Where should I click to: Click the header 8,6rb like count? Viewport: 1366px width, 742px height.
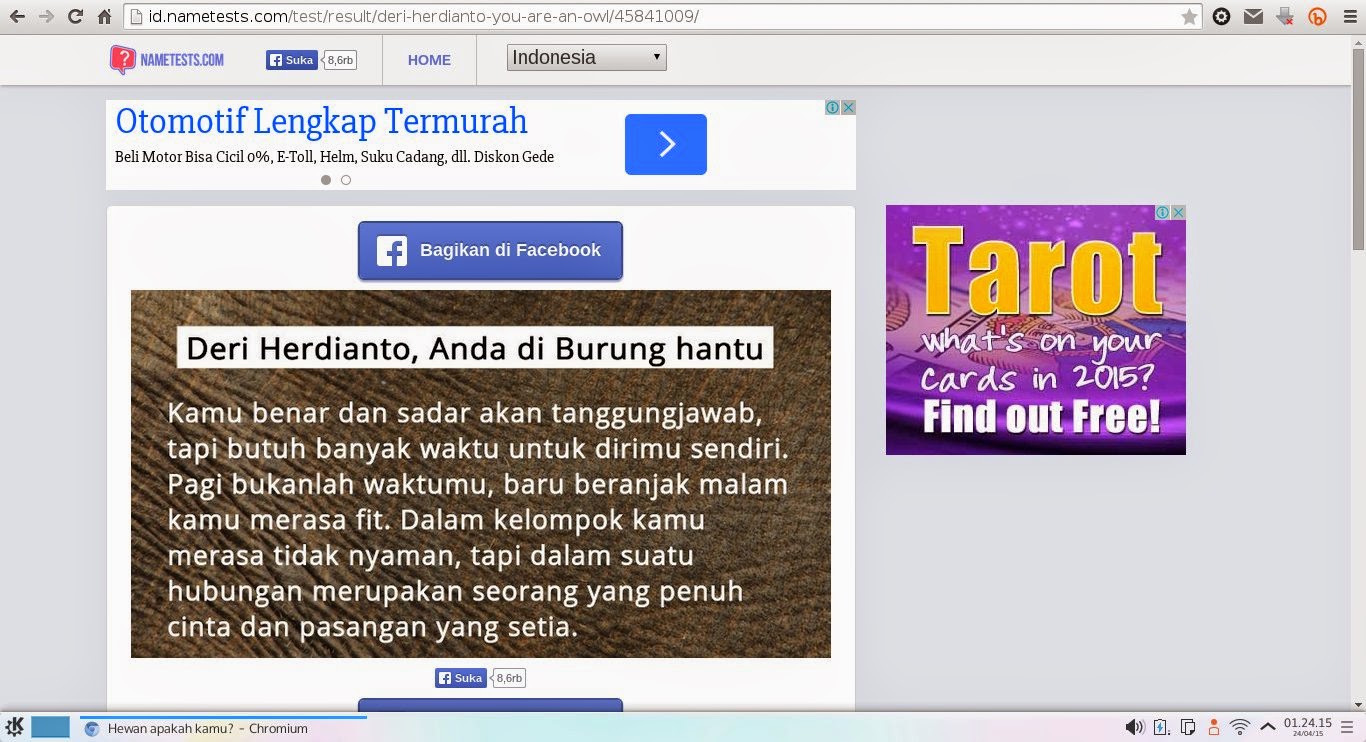click(340, 60)
